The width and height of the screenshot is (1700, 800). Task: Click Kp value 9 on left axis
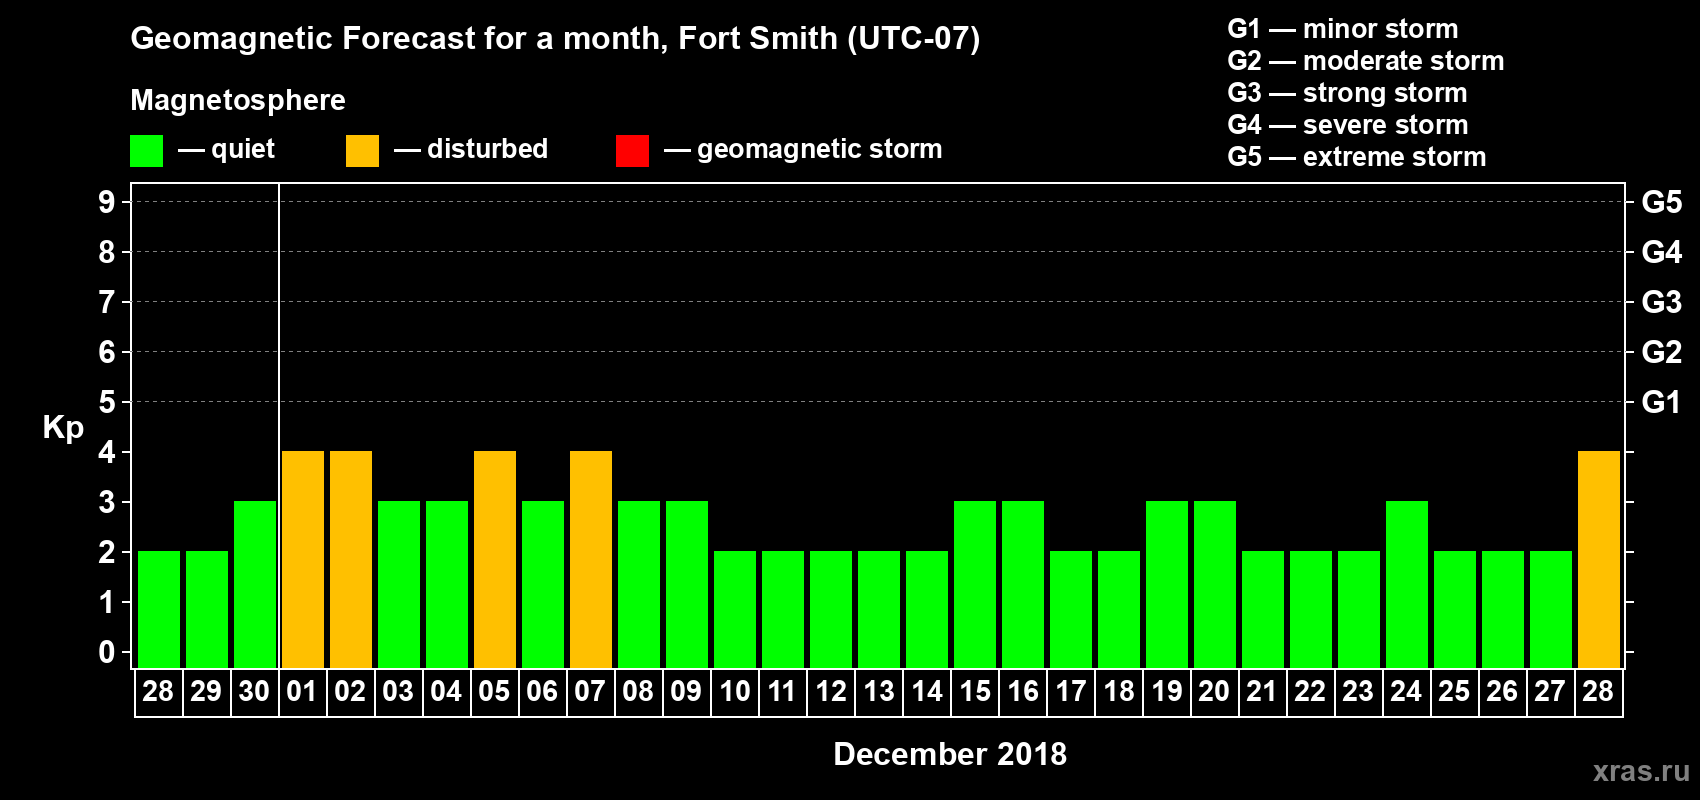click(107, 202)
